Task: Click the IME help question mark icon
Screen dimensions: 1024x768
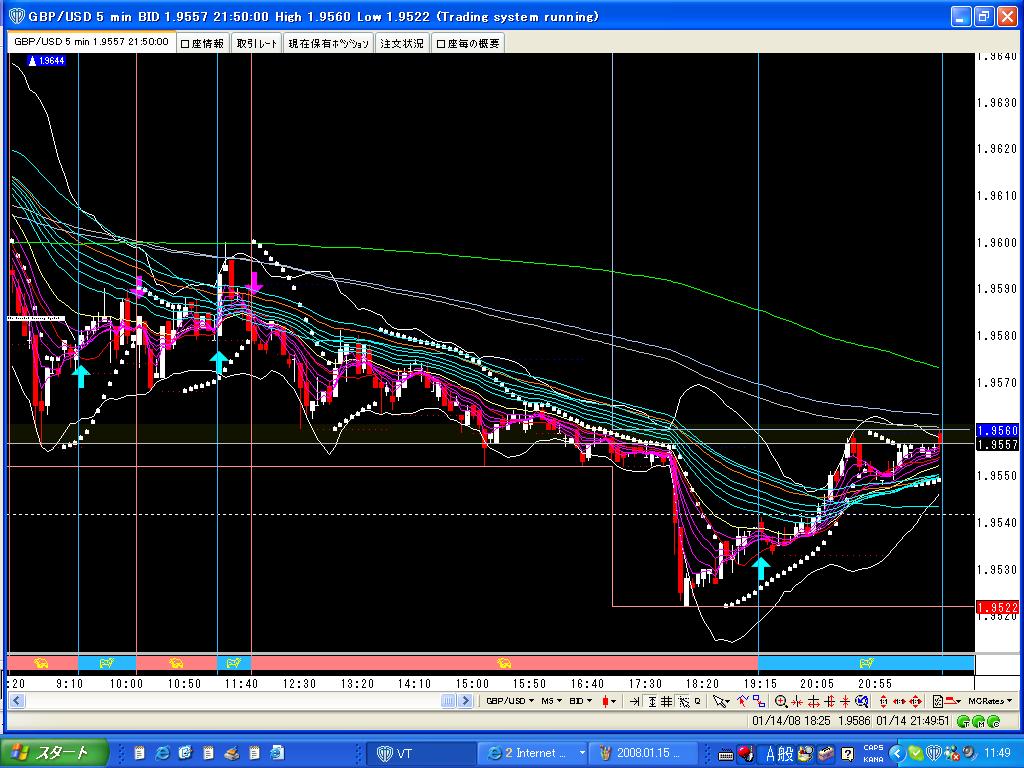Action: tap(847, 754)
